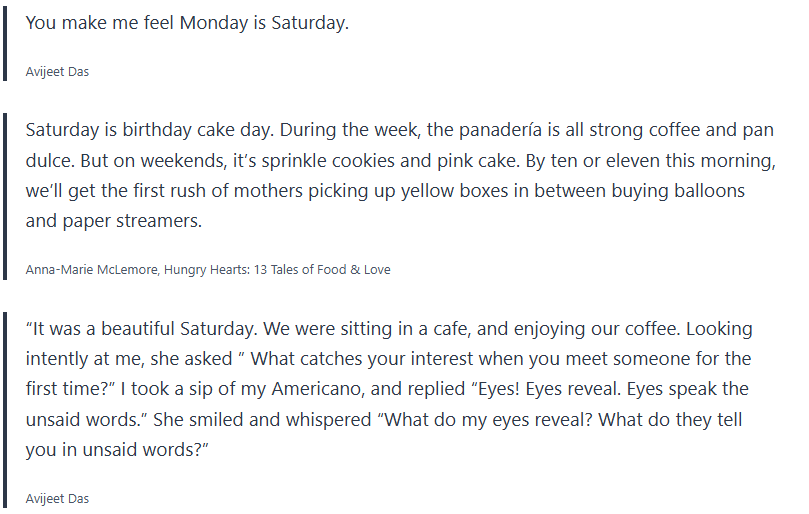Image resolution: width=809 pixels, height=514 pixels.
Task: Open Avijeet Das attribution under the Monday quote
Action: pos(58,72)
